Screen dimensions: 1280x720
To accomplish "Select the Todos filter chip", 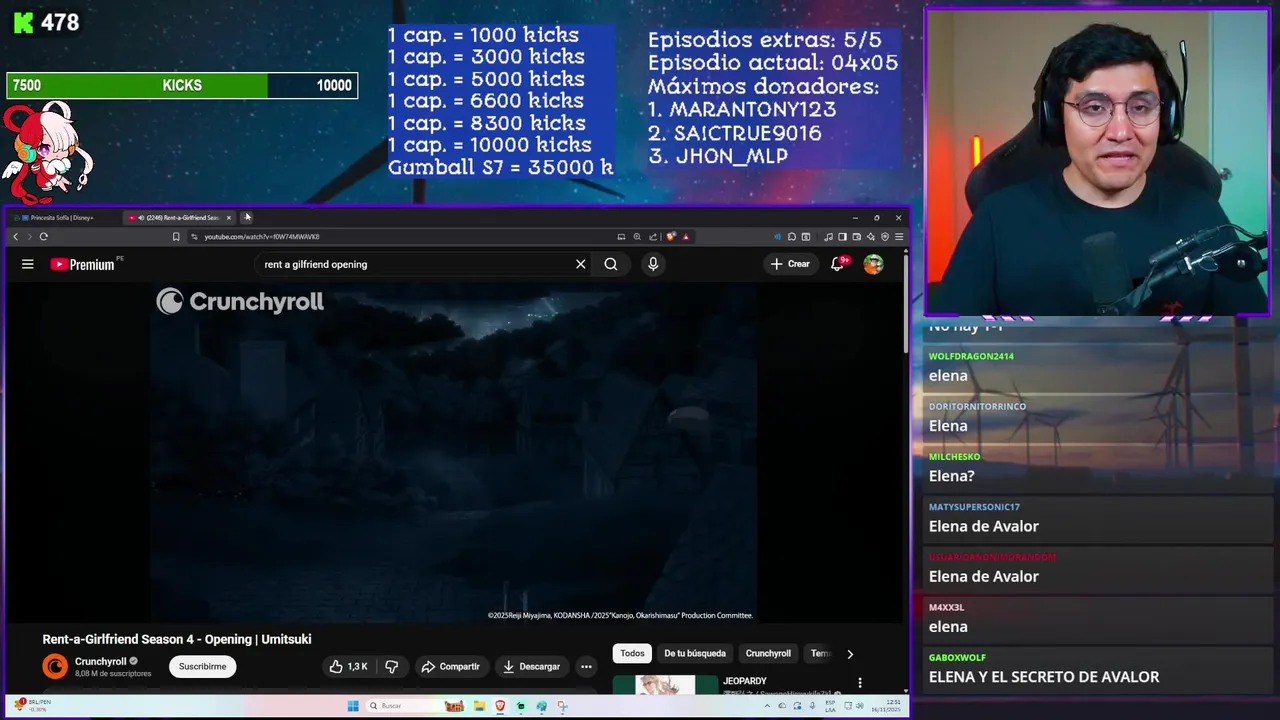I will (632, 653).
